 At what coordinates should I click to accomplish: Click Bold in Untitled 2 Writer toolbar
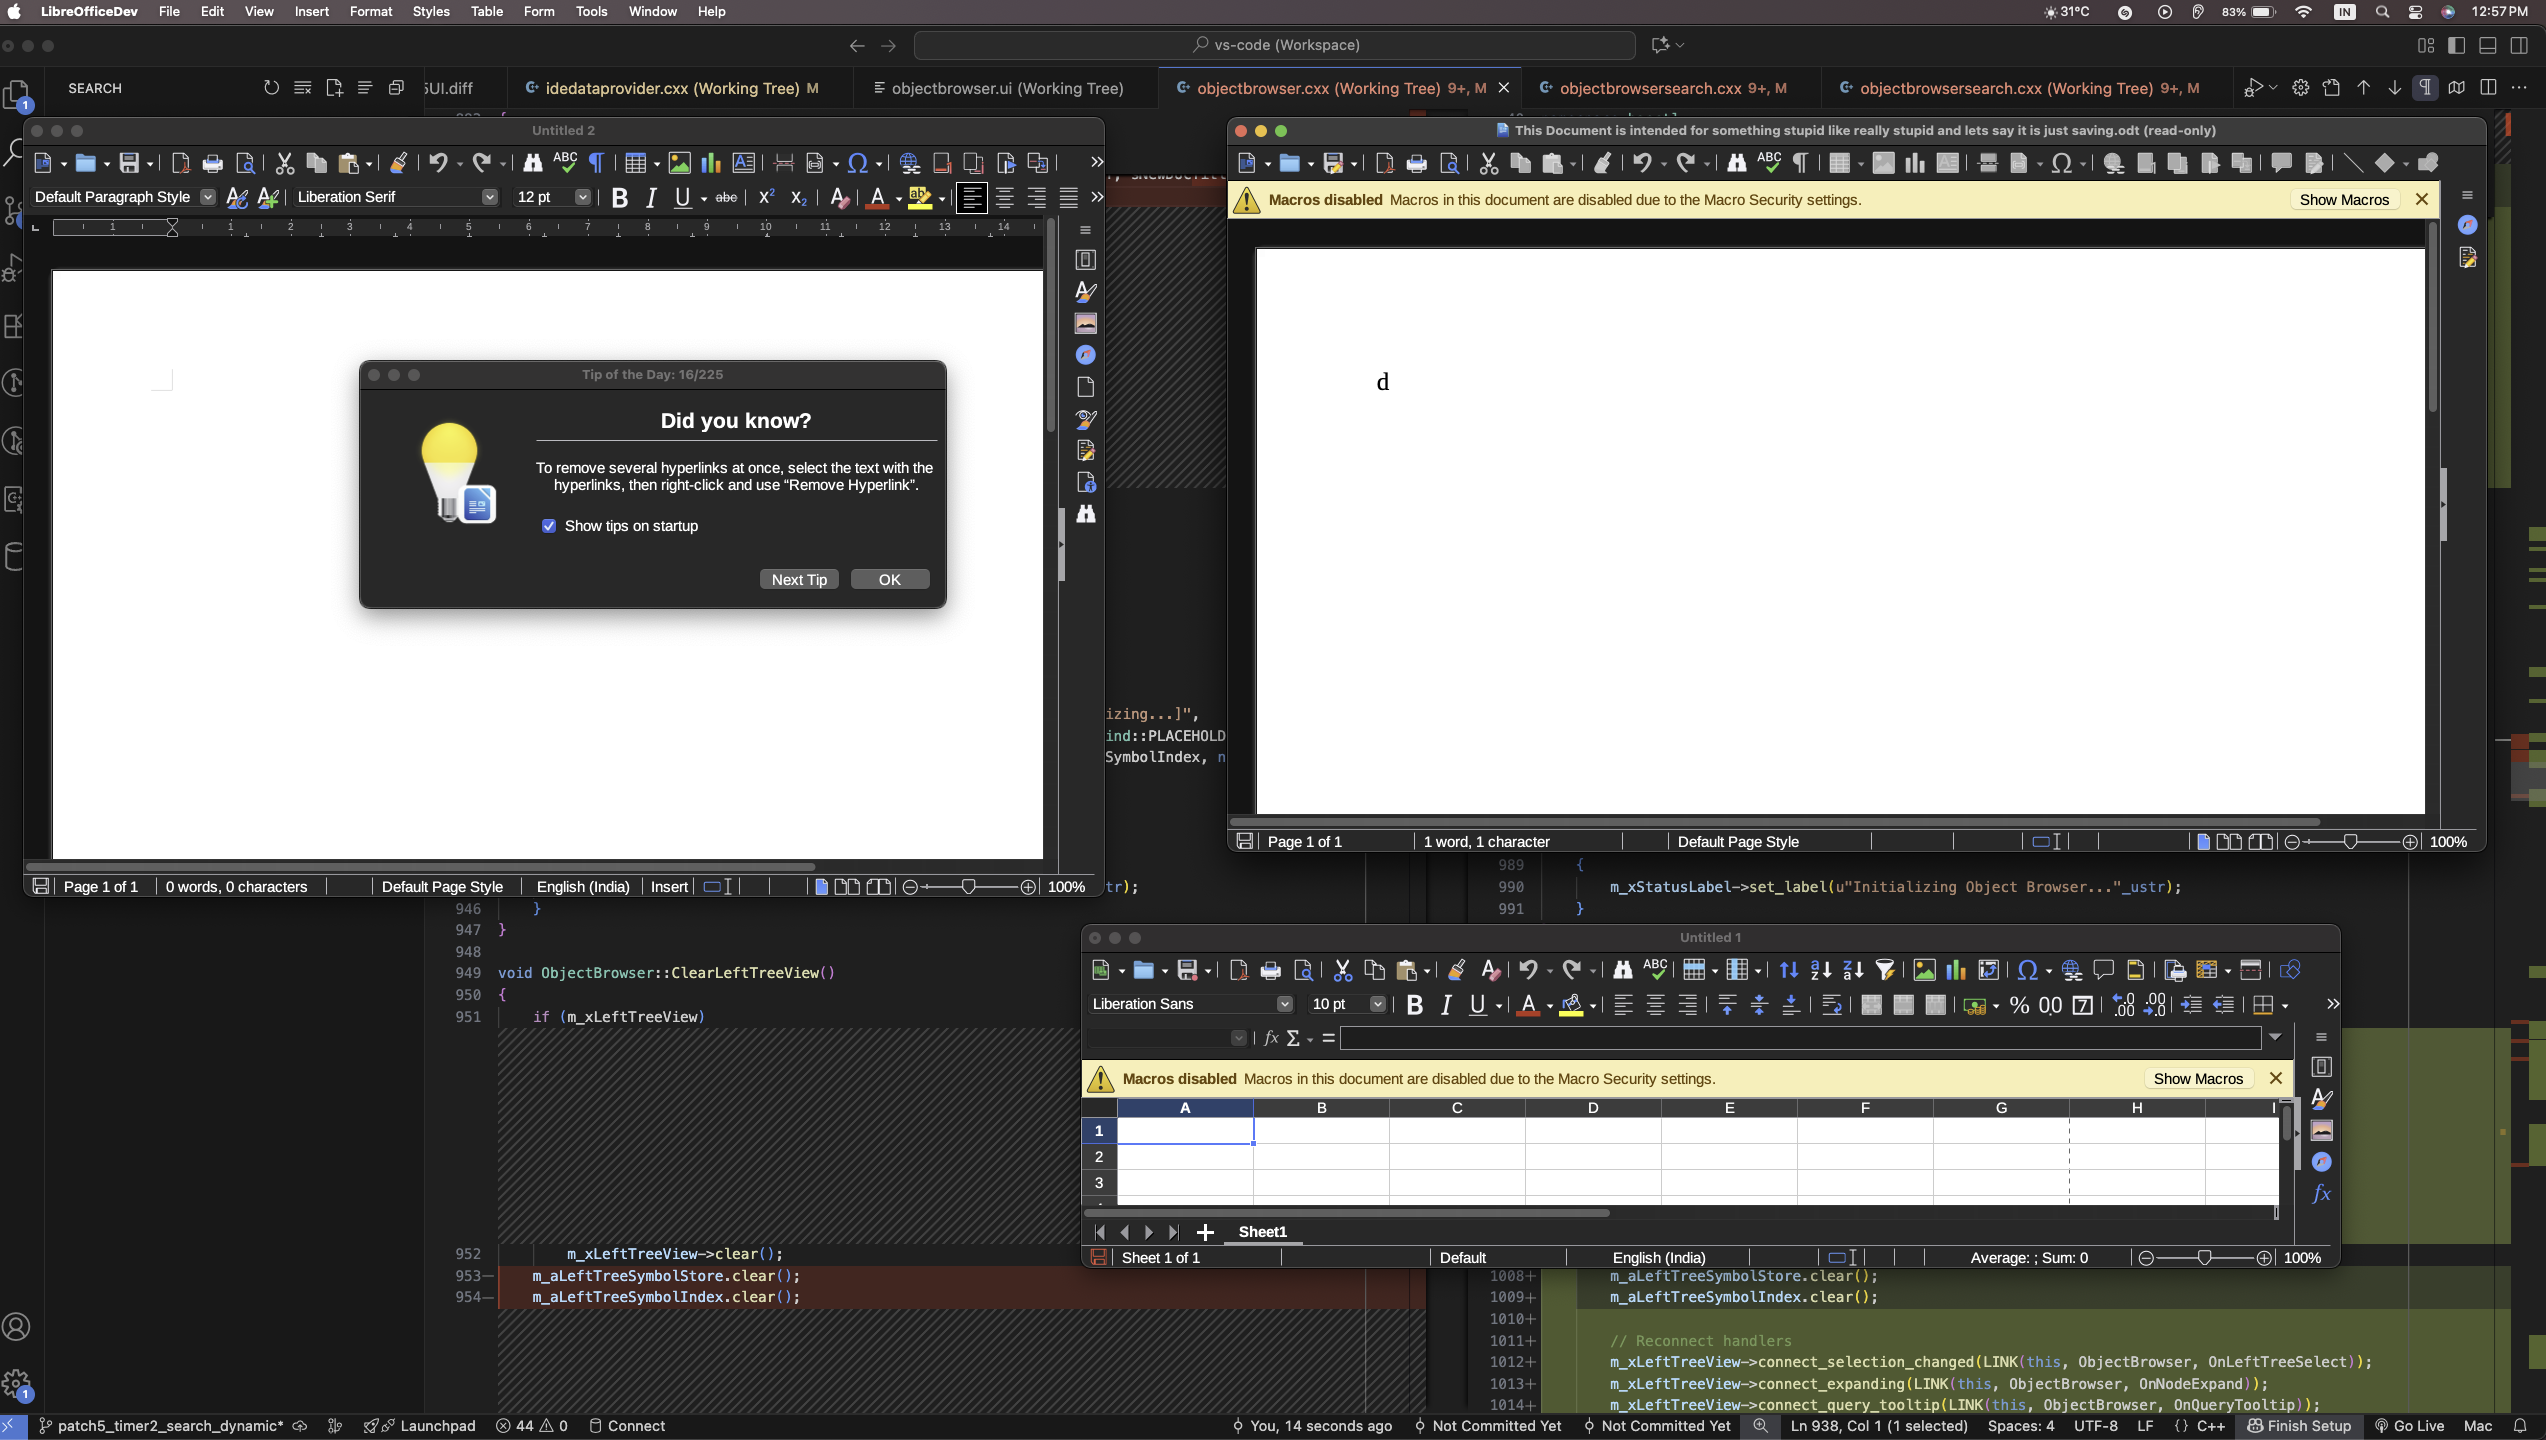click(619, 198)
